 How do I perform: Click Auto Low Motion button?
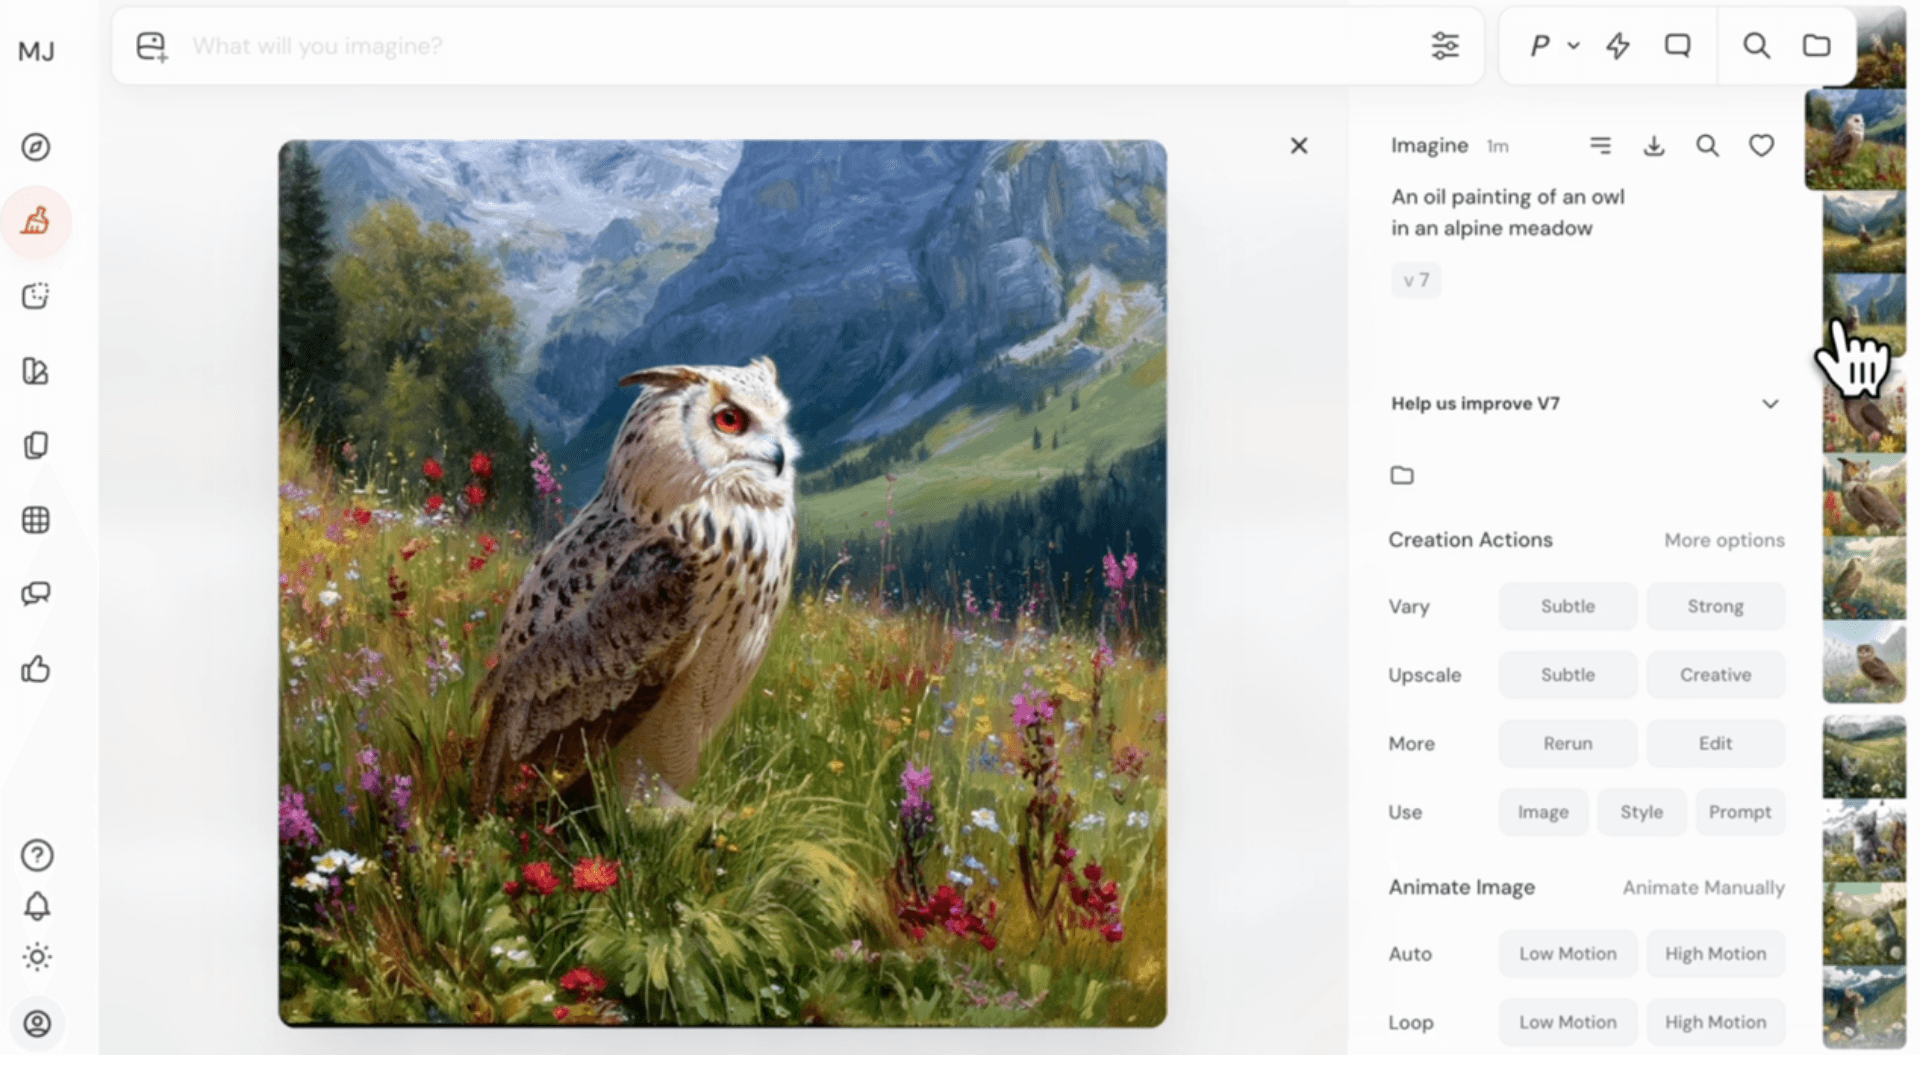tap(1567, 954)
